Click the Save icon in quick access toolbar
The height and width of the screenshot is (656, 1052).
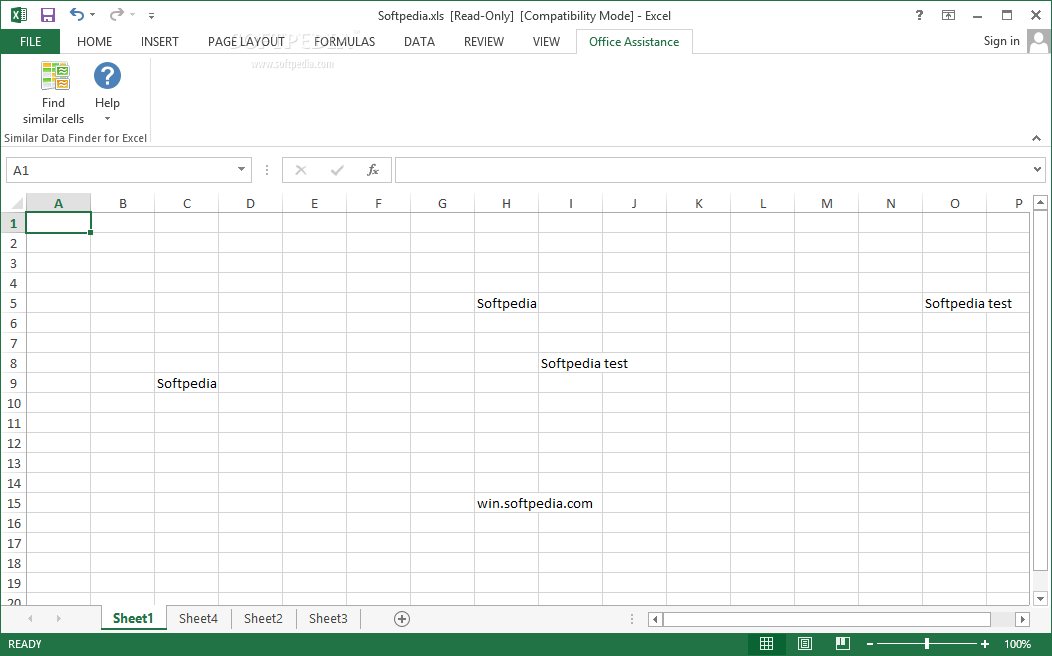click(x=48, y=15)
